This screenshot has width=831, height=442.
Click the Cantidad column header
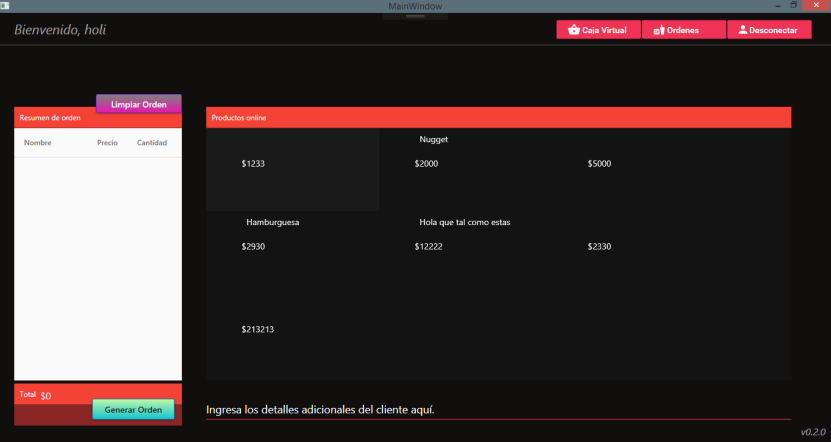[x=152, y=143]
